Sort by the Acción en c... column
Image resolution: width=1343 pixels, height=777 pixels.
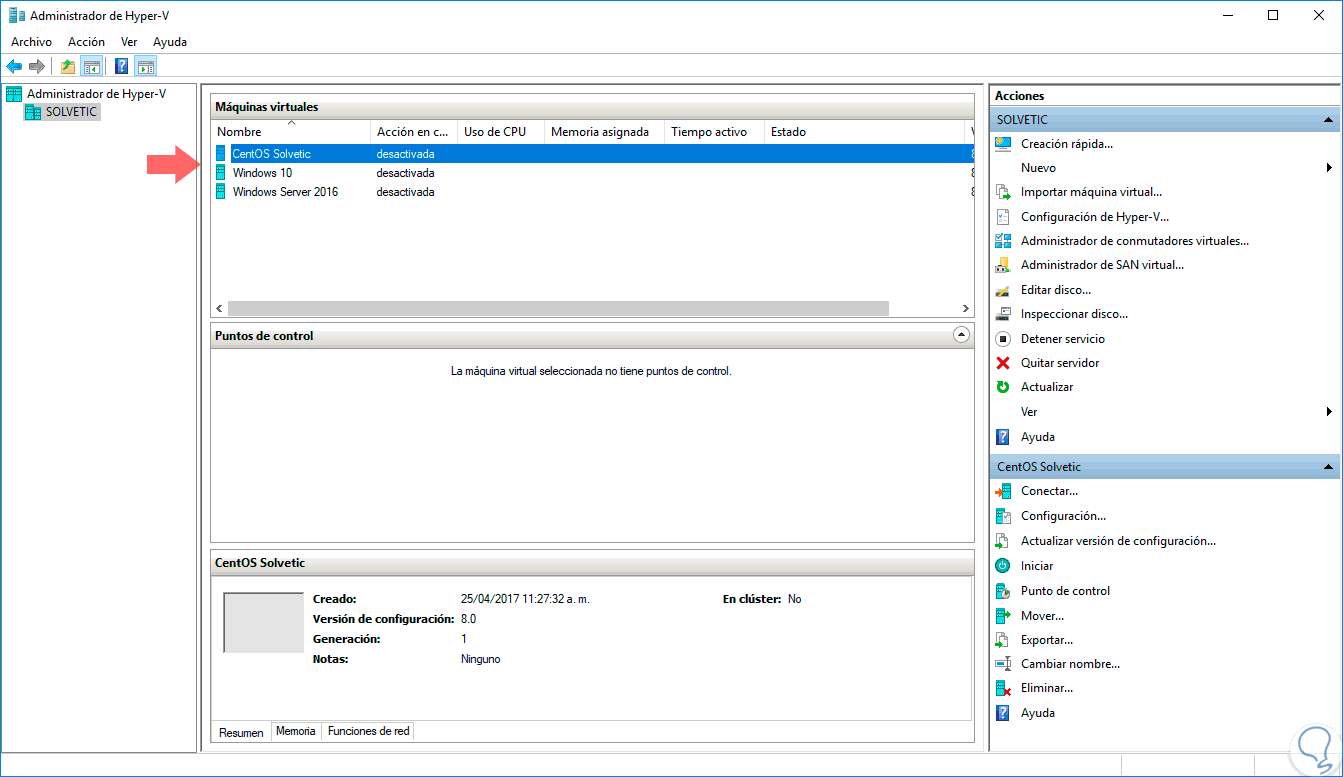tap(413, 132)
